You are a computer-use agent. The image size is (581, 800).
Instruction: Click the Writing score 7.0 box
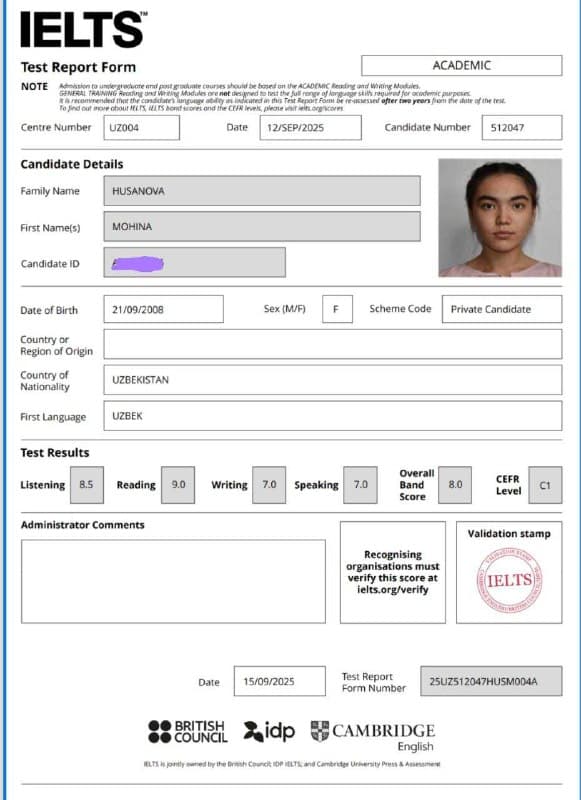point(269,485)
